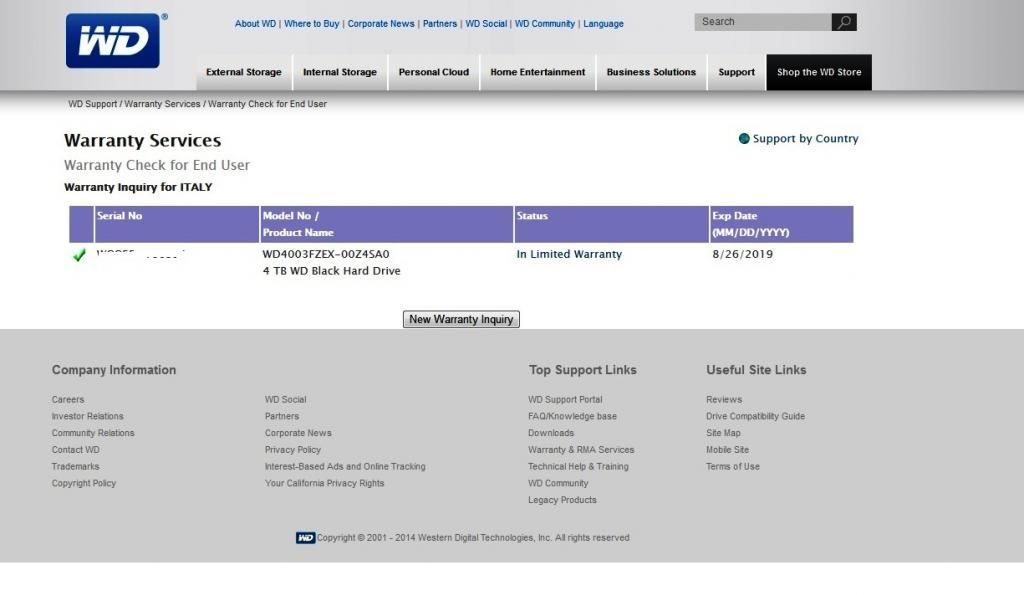Open the Trademarks footer link

[76, 467]
